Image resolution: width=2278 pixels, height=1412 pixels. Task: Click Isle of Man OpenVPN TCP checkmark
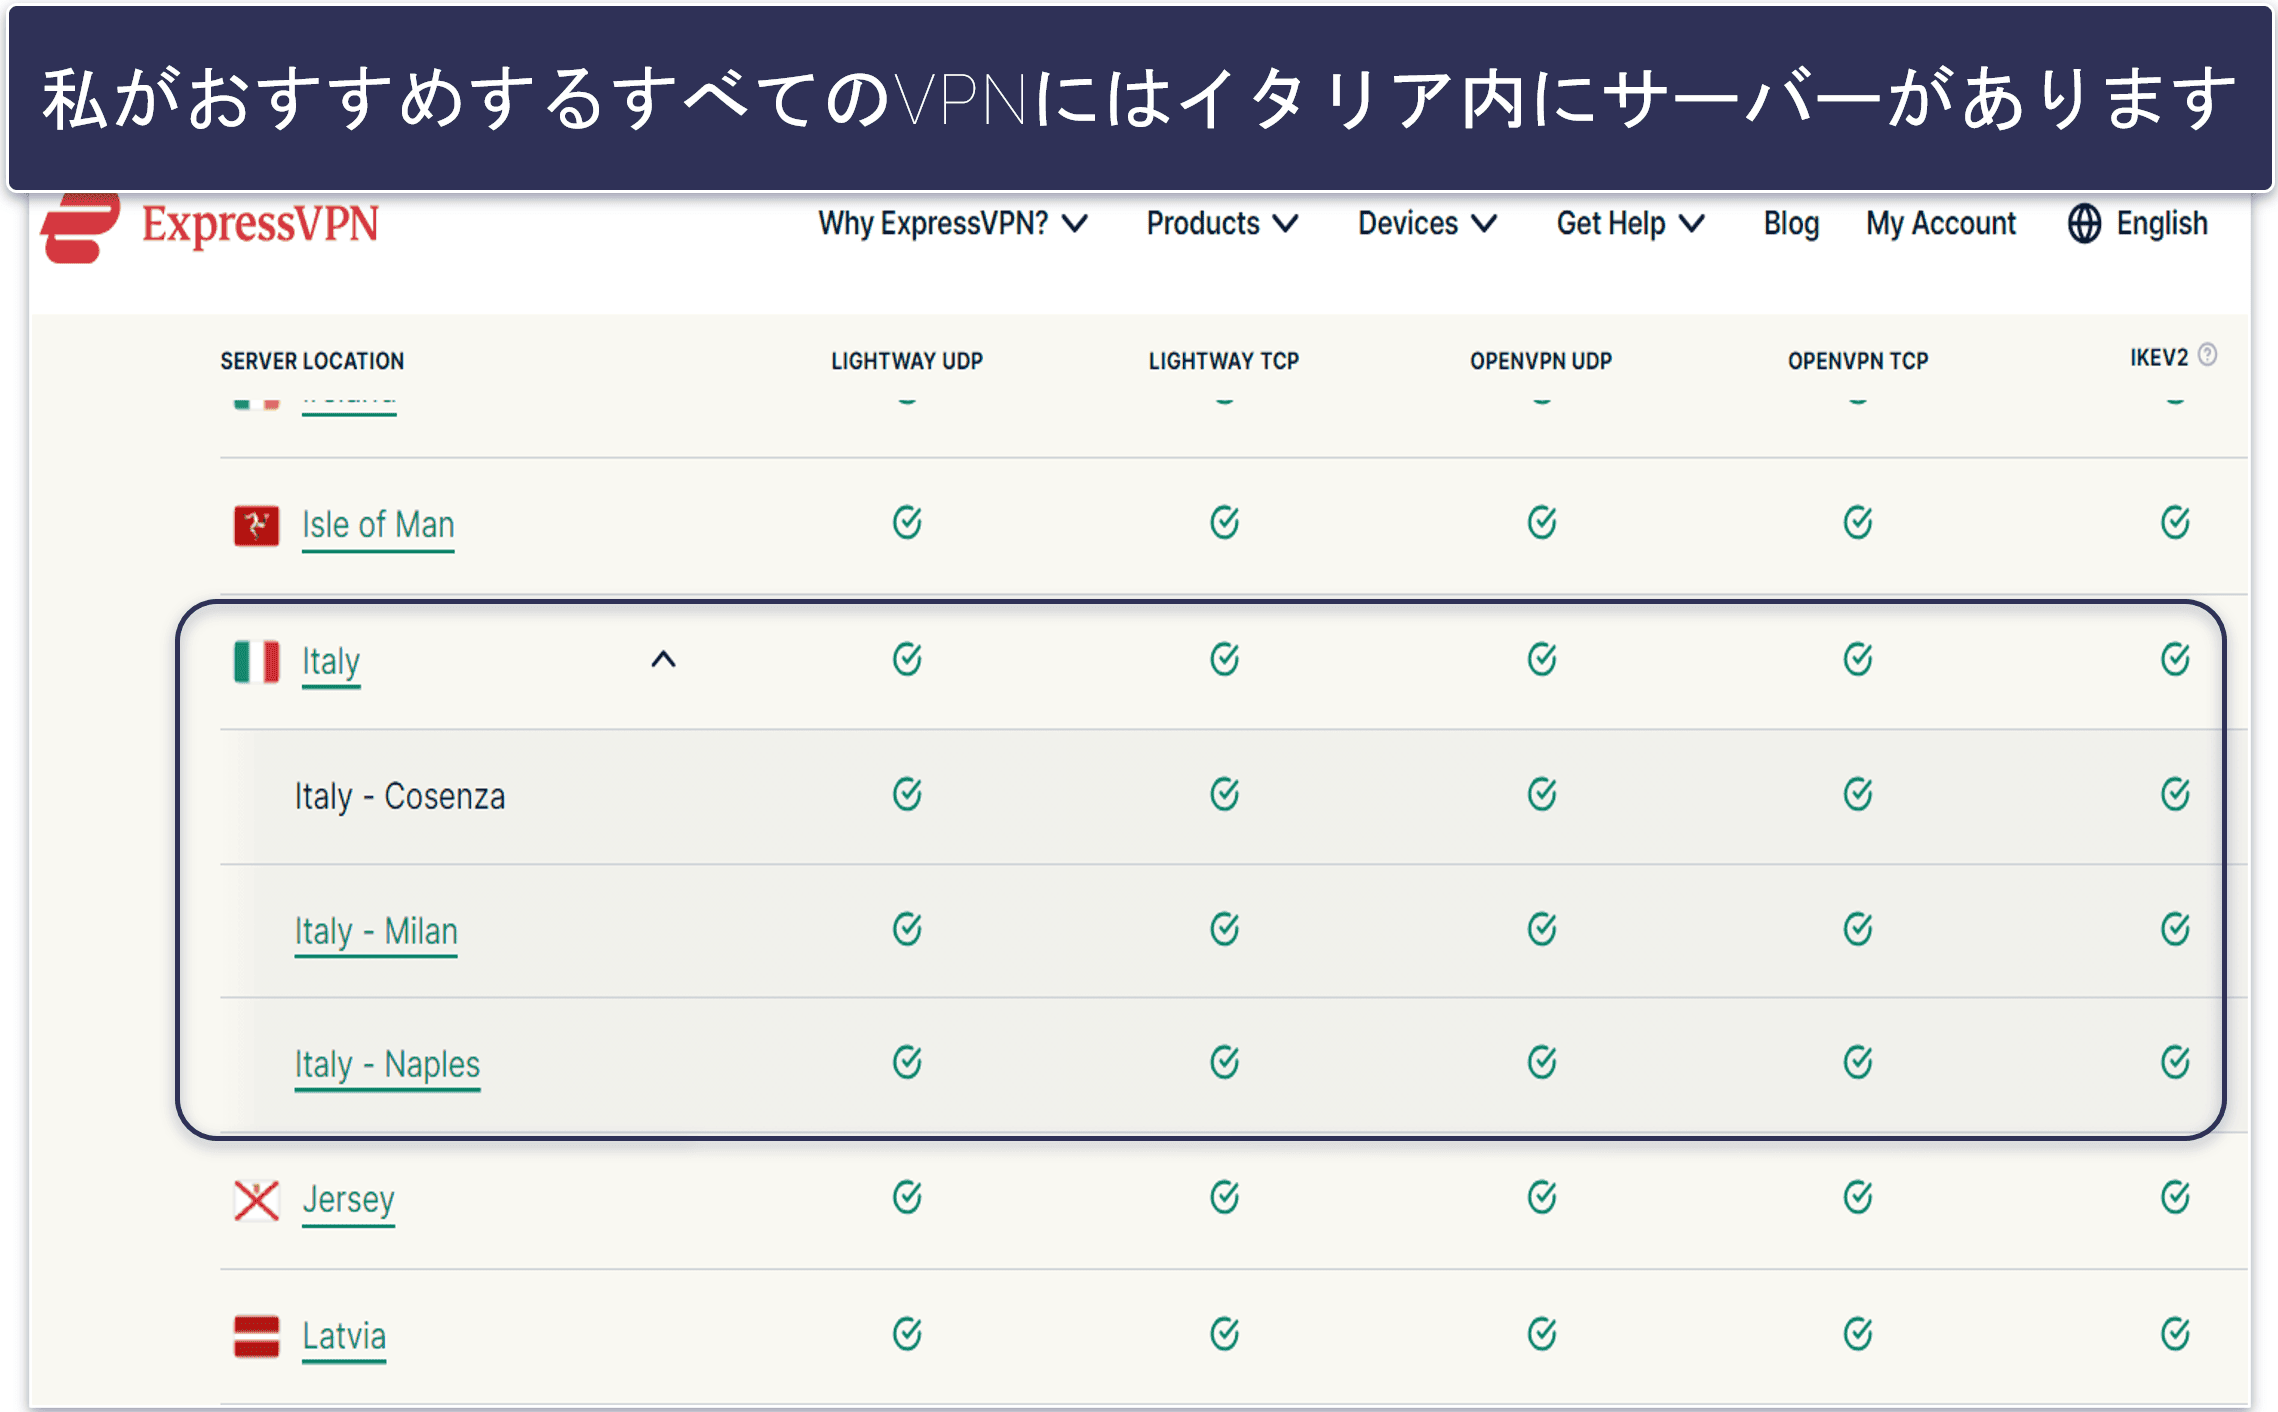click(1858, 522)
